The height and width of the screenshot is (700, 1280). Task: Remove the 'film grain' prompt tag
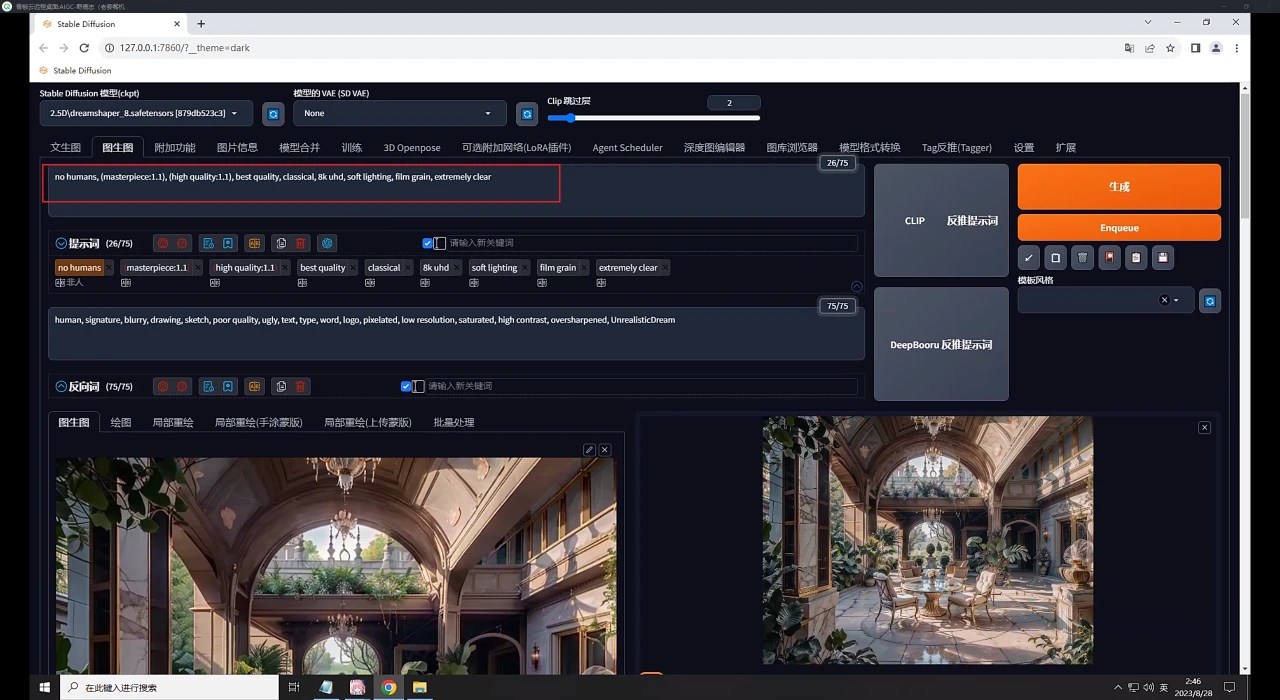pyautogui.click(x=584, y=268)
